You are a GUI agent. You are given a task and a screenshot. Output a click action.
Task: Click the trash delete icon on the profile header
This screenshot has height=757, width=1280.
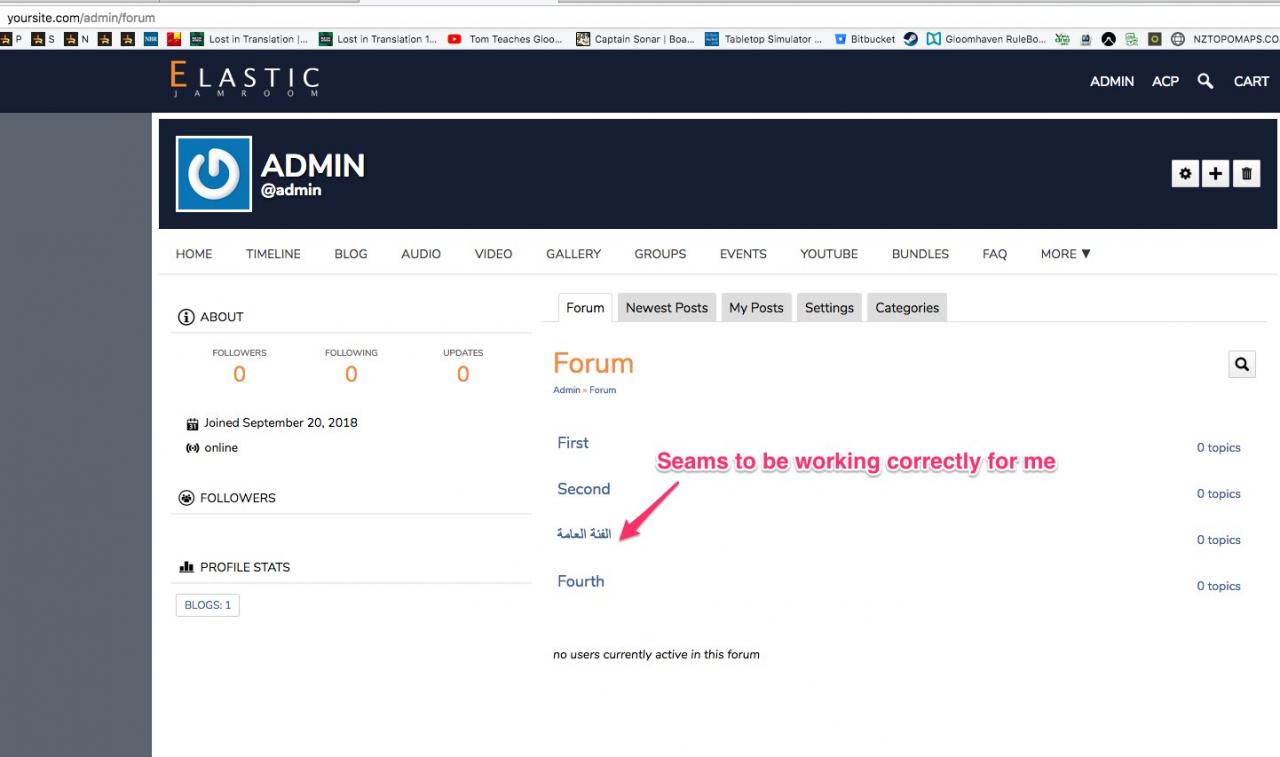[x=1246, y=174]
